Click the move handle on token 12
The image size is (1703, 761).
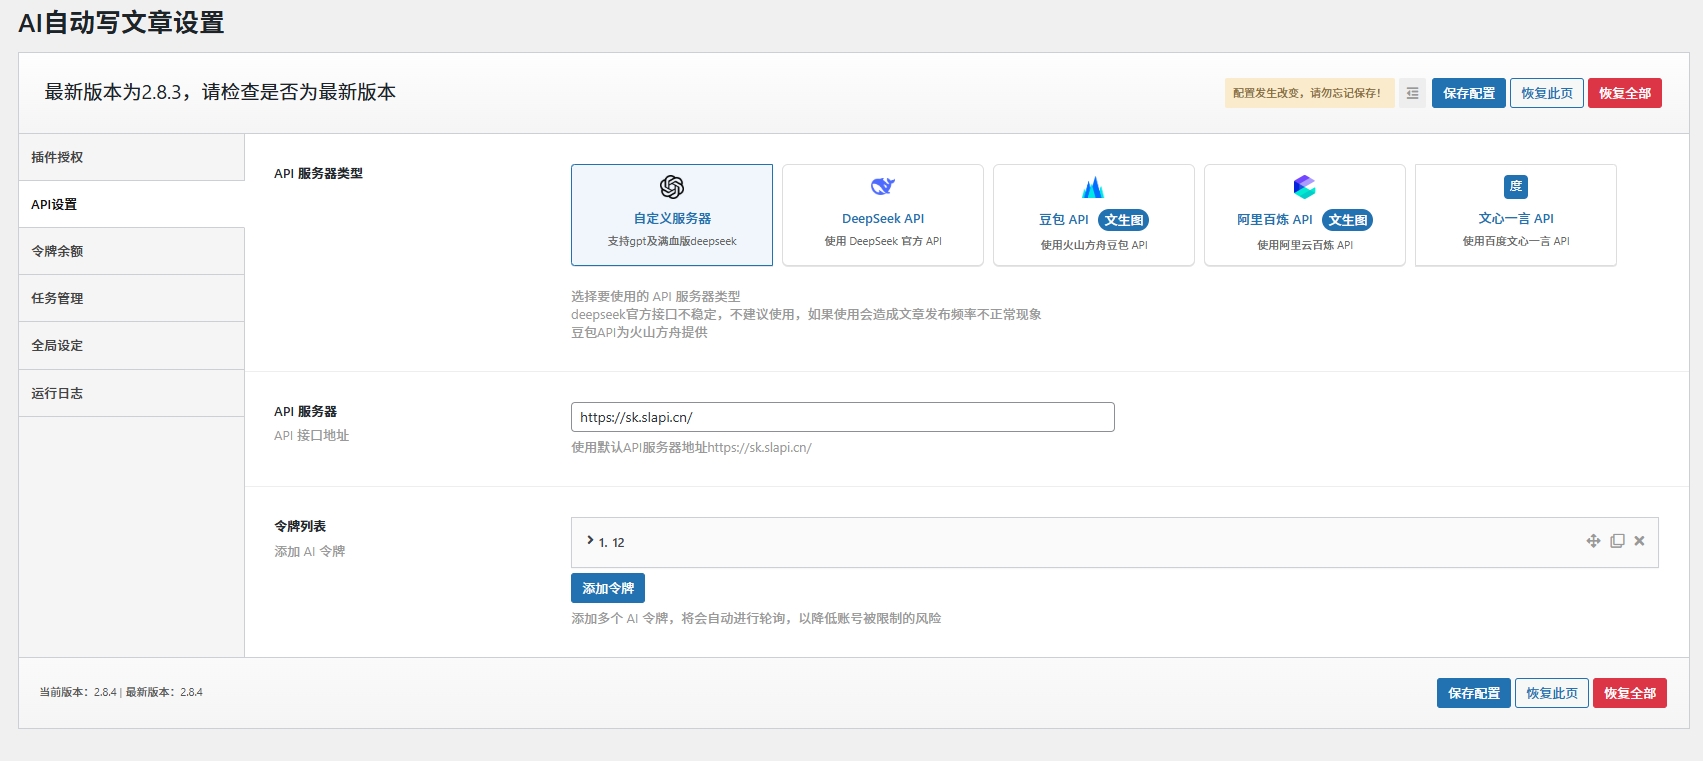tap(1593, 541)
